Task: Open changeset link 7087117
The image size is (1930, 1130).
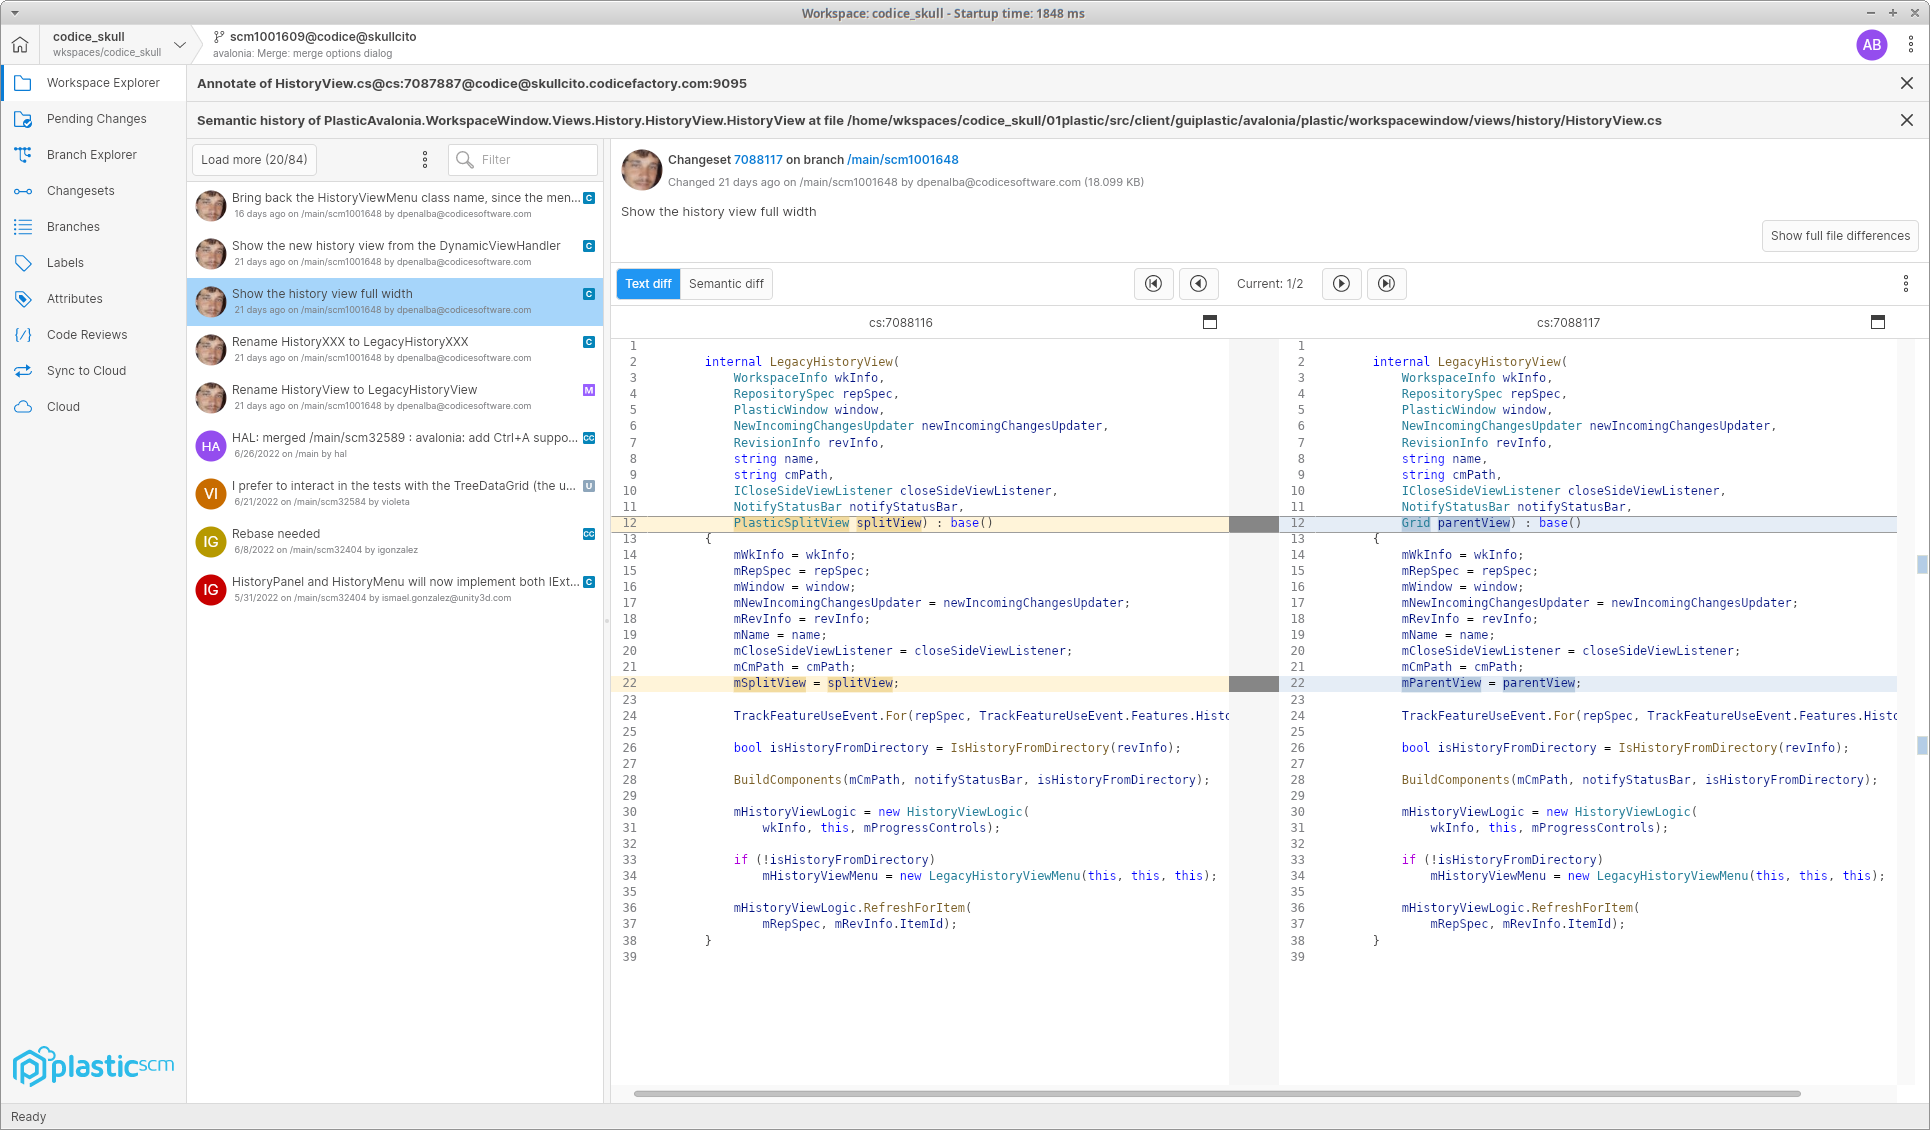Action: coord(757,159)
